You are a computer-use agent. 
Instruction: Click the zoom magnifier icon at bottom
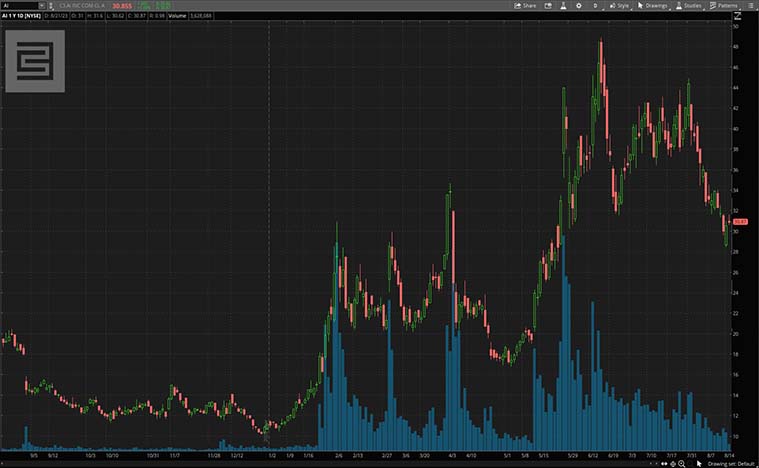682,464
